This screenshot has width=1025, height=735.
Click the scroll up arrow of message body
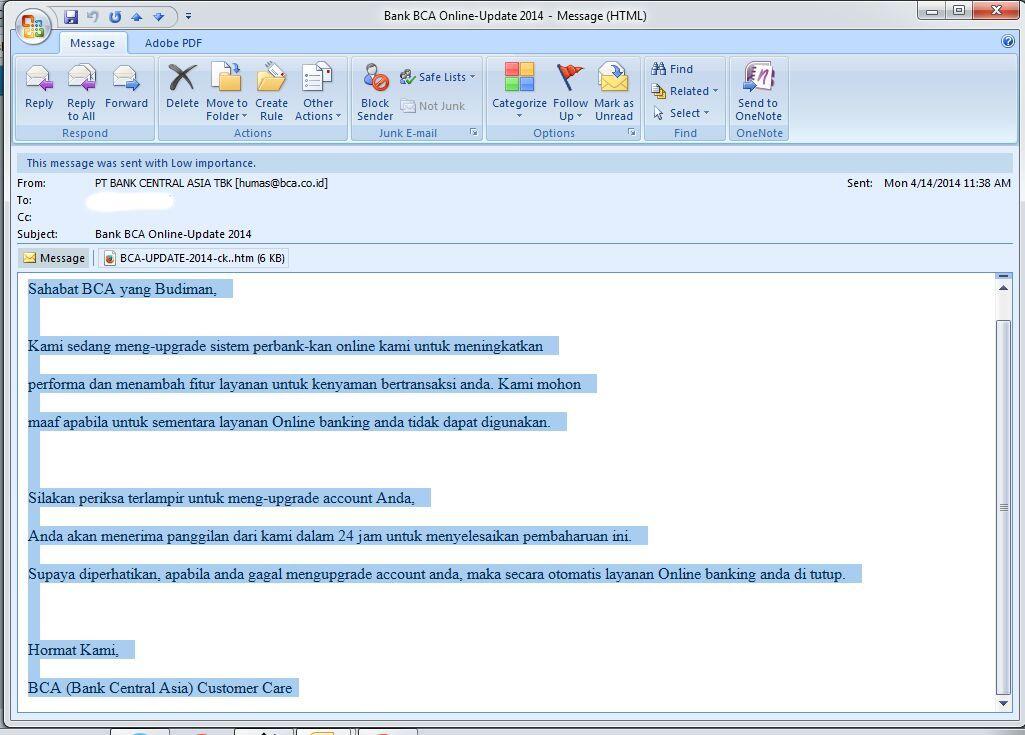pos(1003,288)
